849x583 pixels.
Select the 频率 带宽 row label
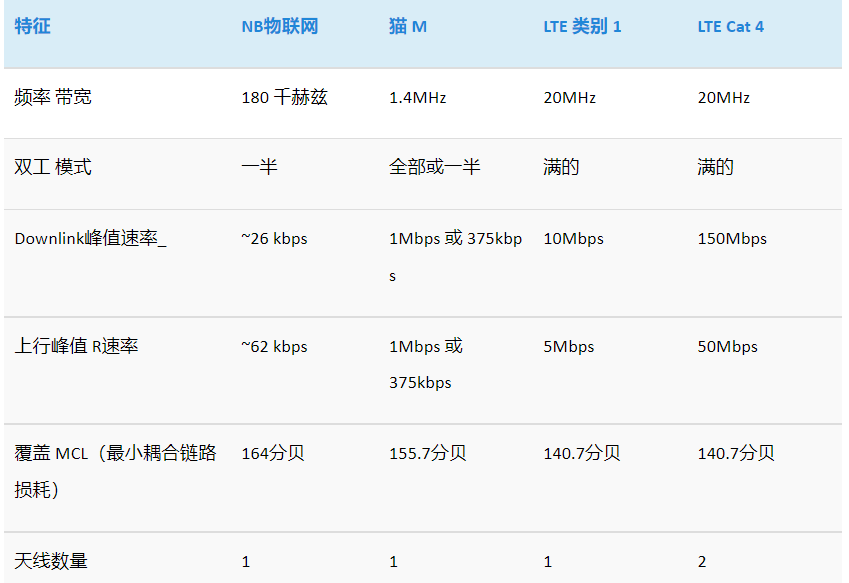click(x=53, y=97)
